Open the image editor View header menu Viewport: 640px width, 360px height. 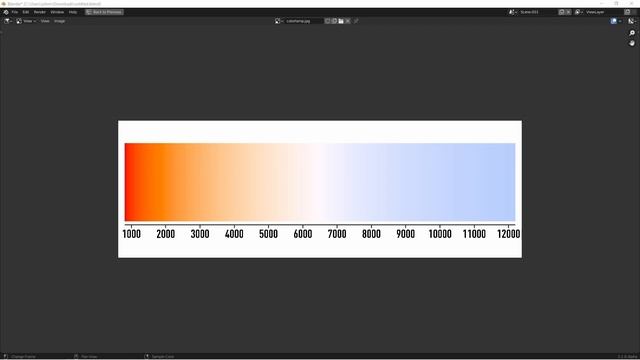[x=45, y=21]
